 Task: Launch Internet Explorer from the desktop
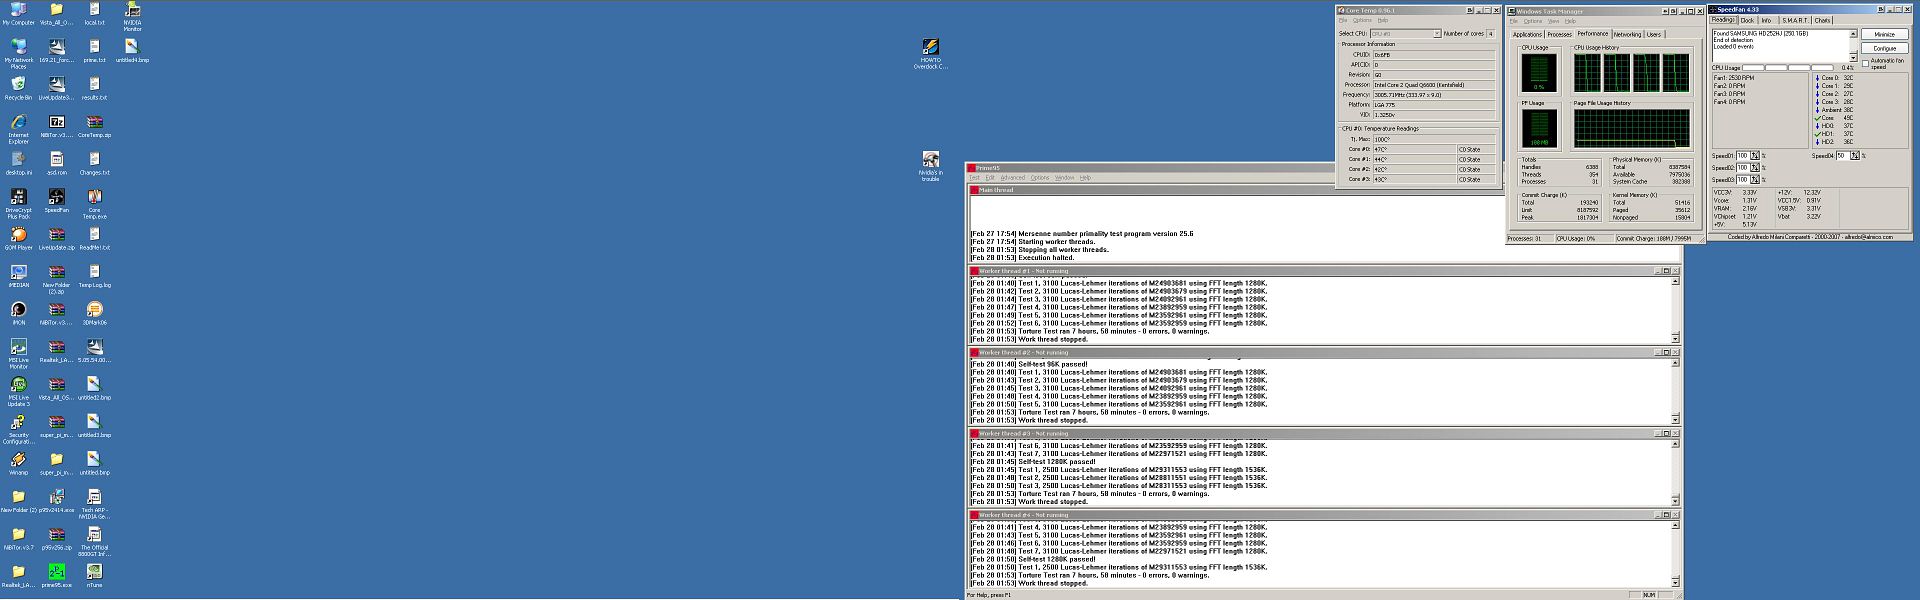tap(18, 130)
